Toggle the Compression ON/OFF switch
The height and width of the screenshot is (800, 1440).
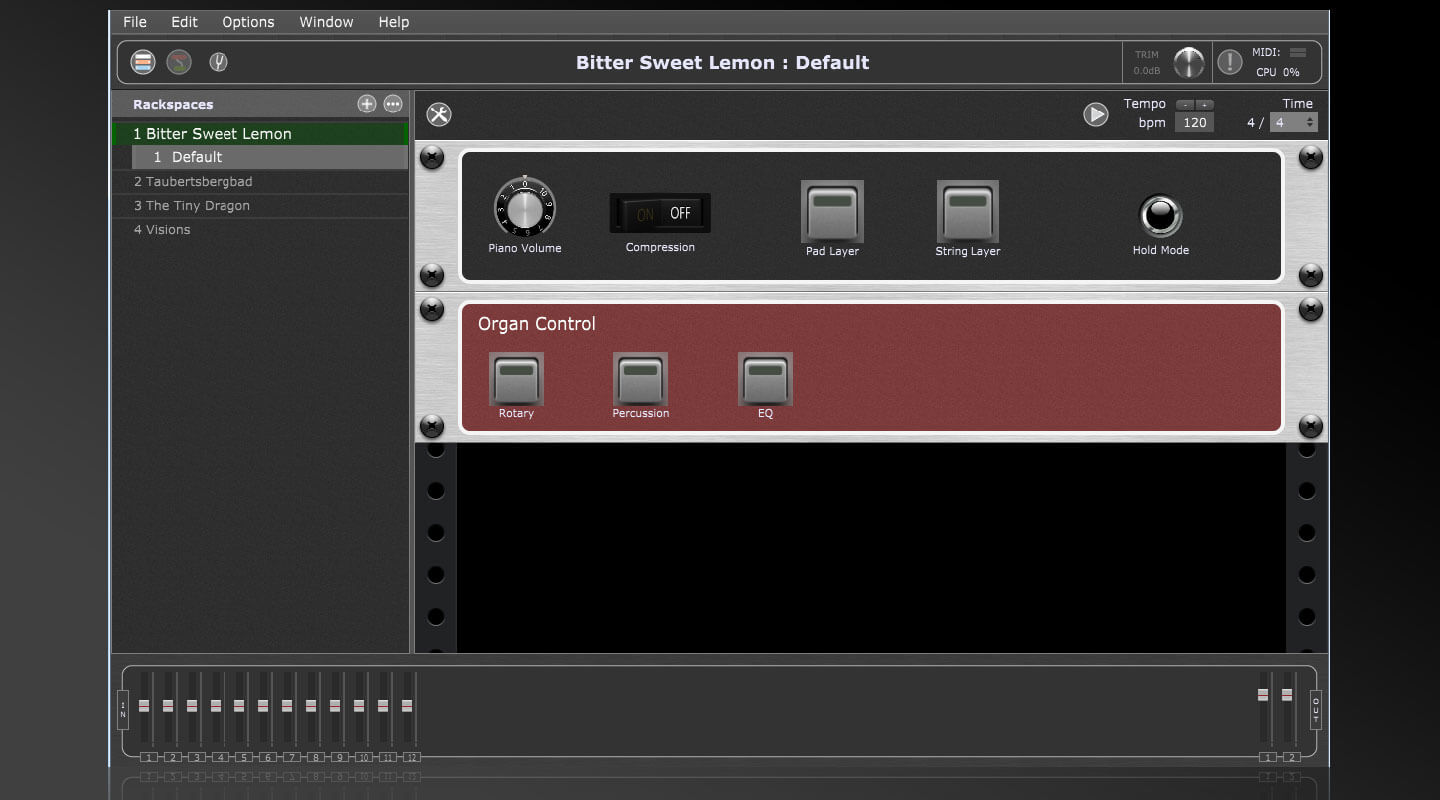[x=660, y=213]
